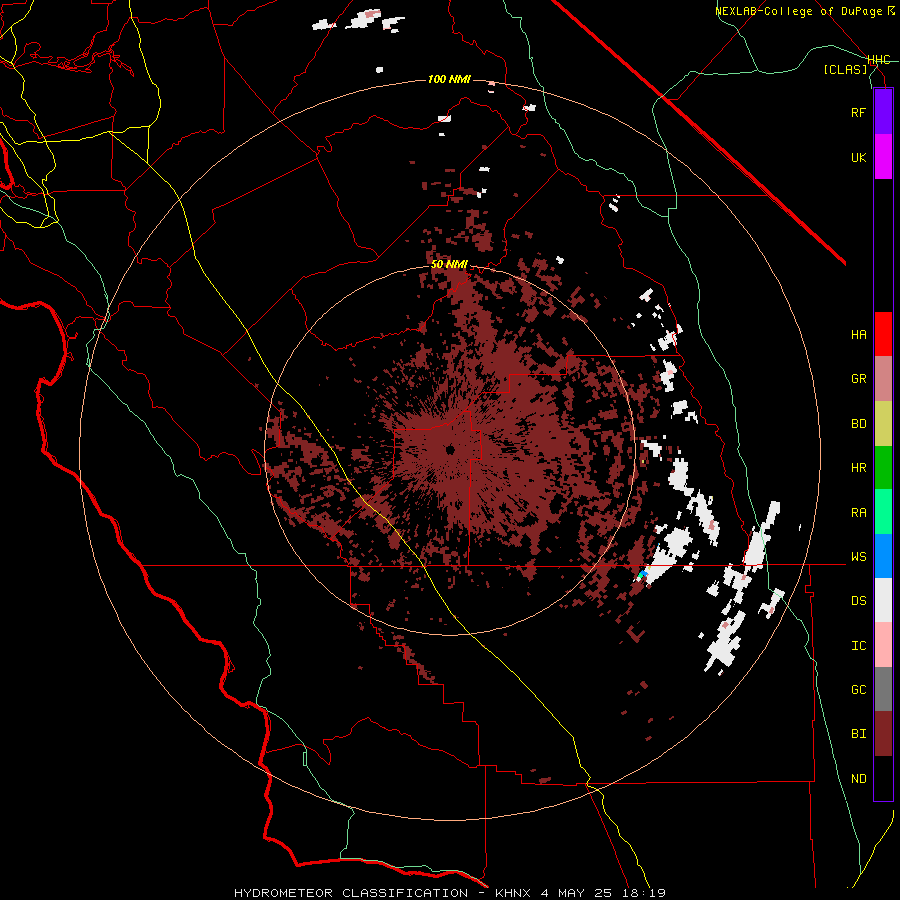This screenshot has height=900, width=900.
Task: Click the HHC product code label
Action: click(879, 60)
